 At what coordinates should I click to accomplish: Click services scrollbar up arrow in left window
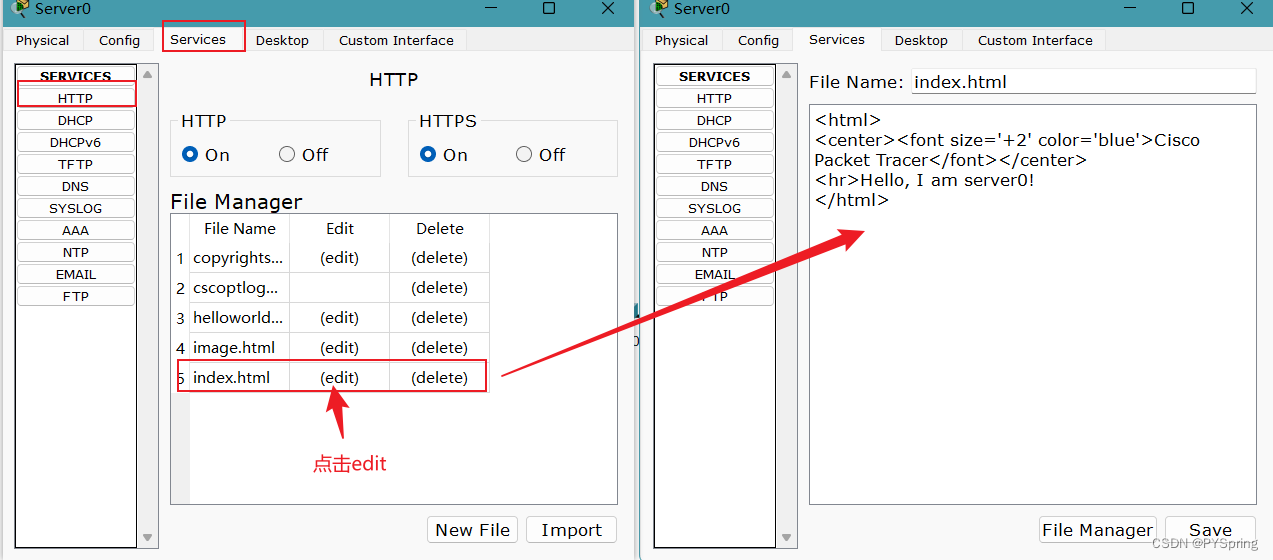click(x=148, y=74)
